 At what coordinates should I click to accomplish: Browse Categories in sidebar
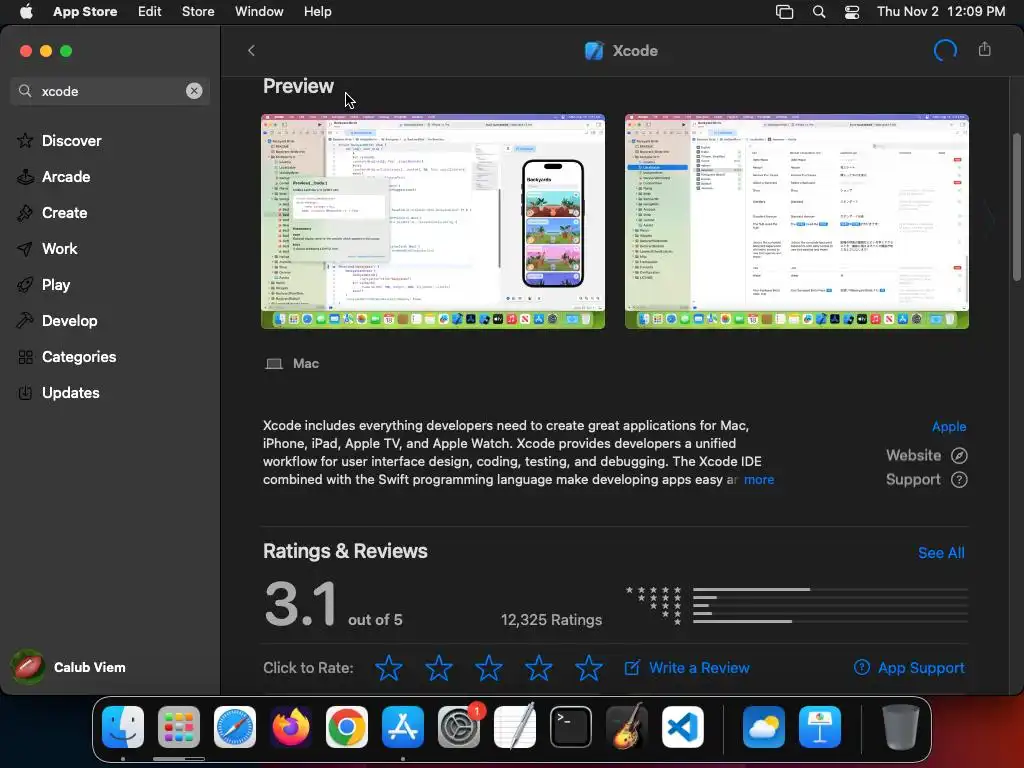click(78, 357)
